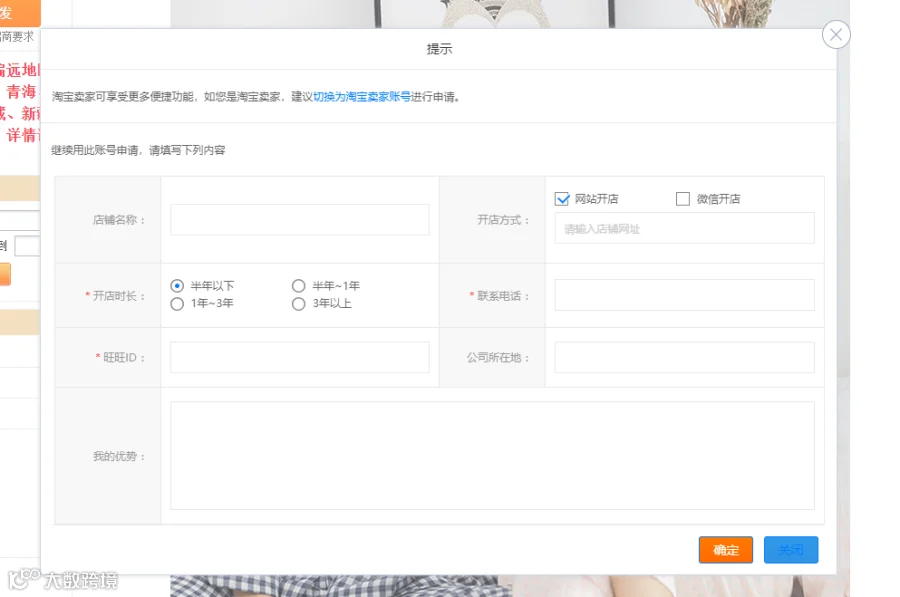
Task: Confirm with the orange 确定 button
Action: point(726,550)
